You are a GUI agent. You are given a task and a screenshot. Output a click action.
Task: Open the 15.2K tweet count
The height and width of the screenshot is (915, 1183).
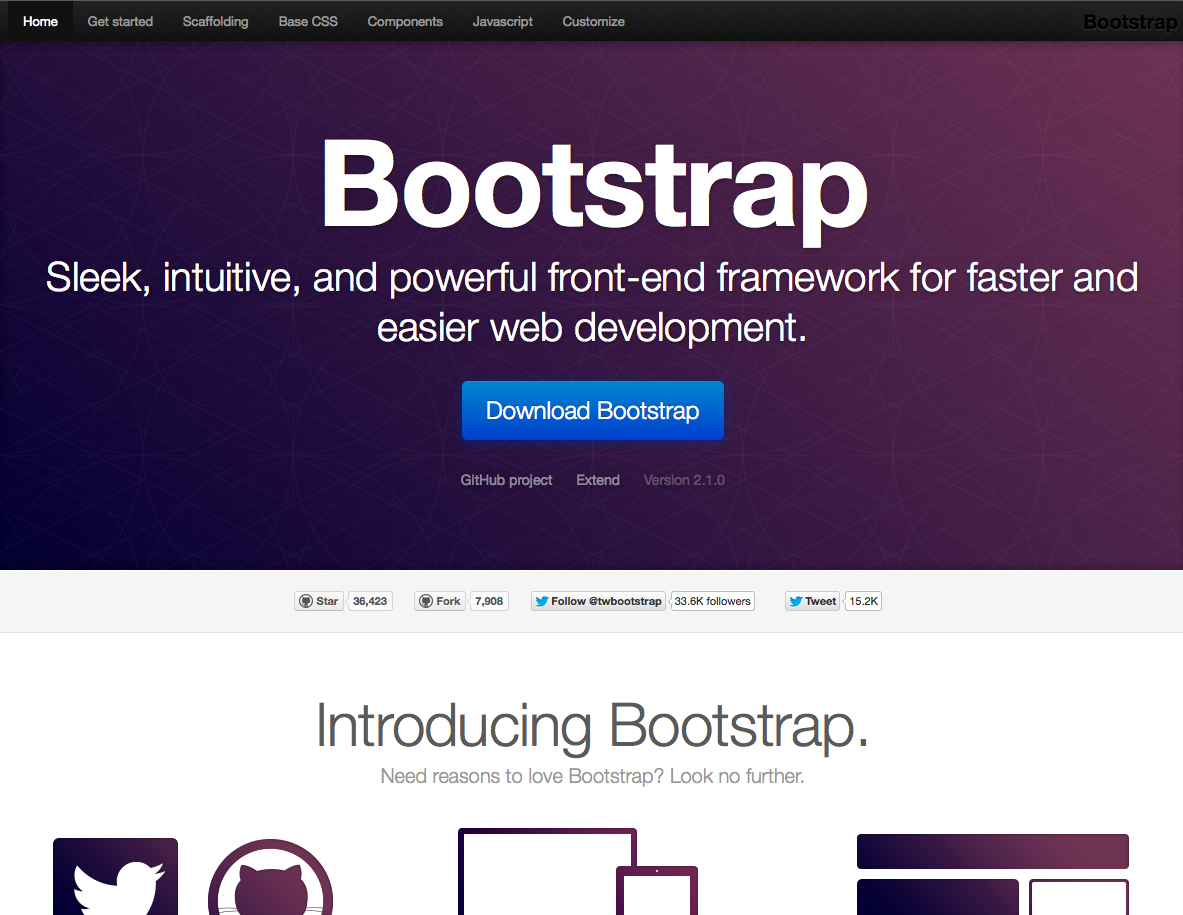coord(863,601)
